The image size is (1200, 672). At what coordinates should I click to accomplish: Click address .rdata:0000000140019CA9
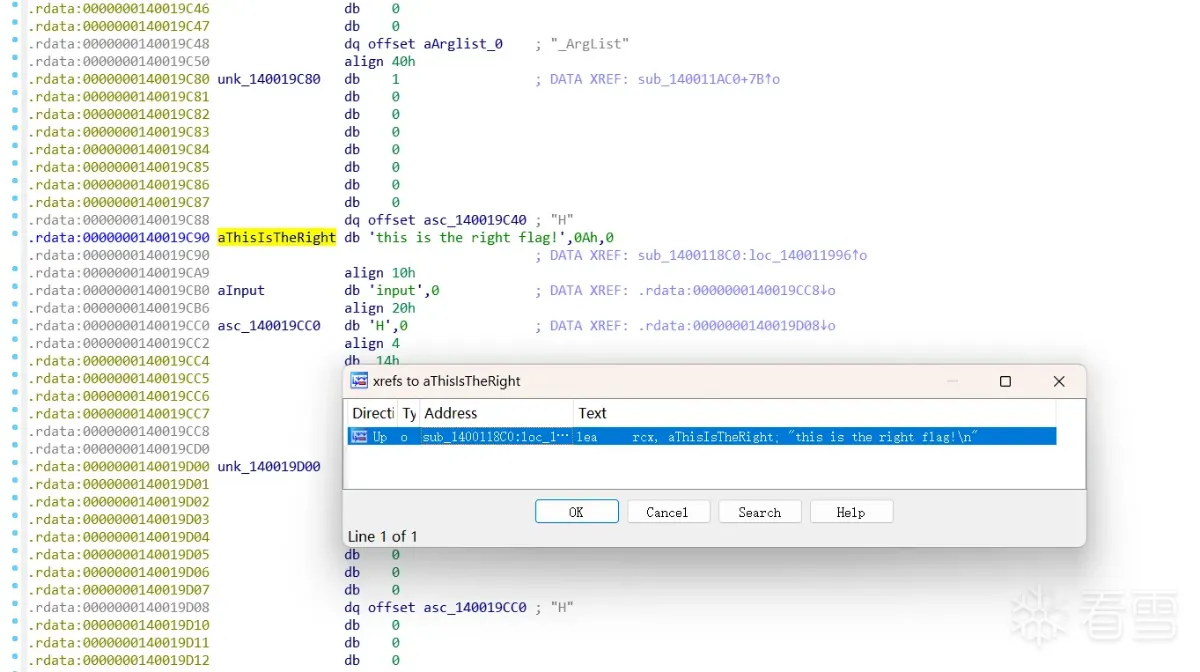[x=119, y=273]
